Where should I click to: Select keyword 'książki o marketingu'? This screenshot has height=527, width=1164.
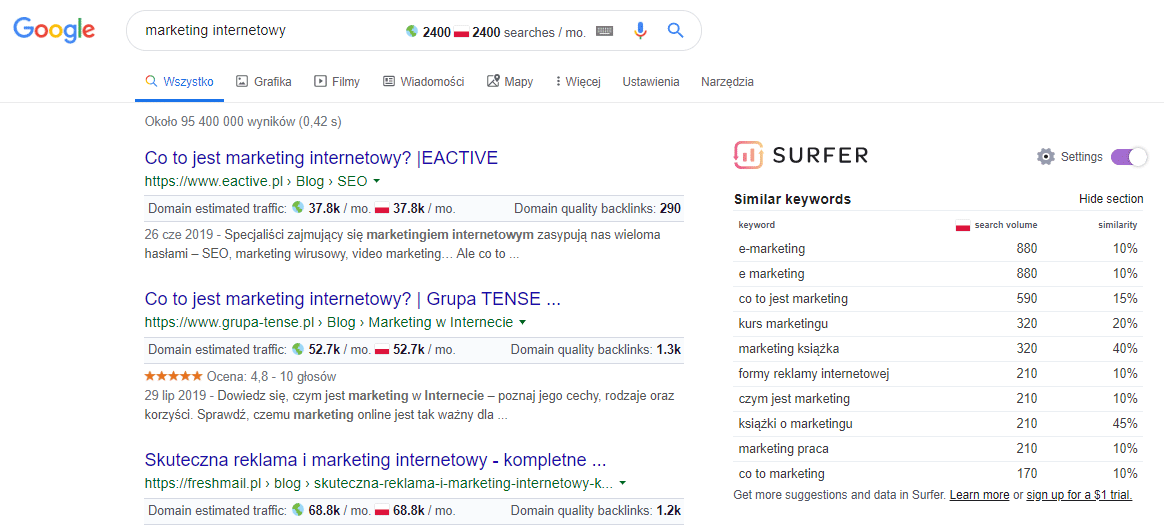[795, 424]
